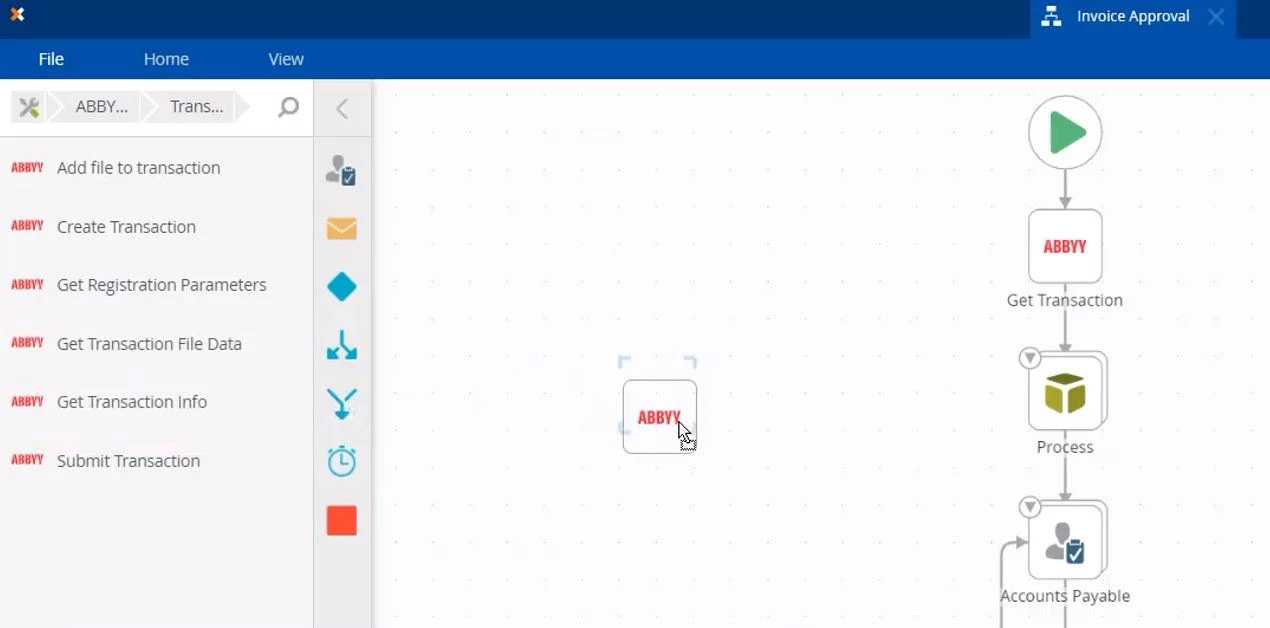Expand the Process node dropdown triangle
Image resolution: width=1270 pixels, height=628 pixels.
pyautogui.click(x=1030, y=358)
